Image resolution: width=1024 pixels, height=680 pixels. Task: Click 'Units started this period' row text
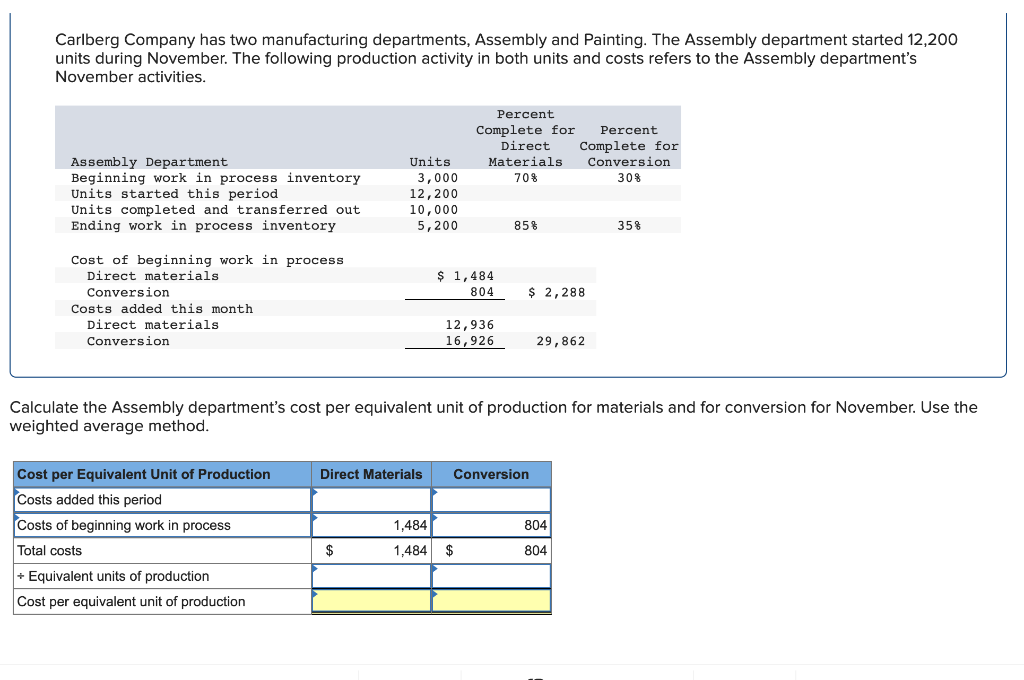click(x=174, y=194)
